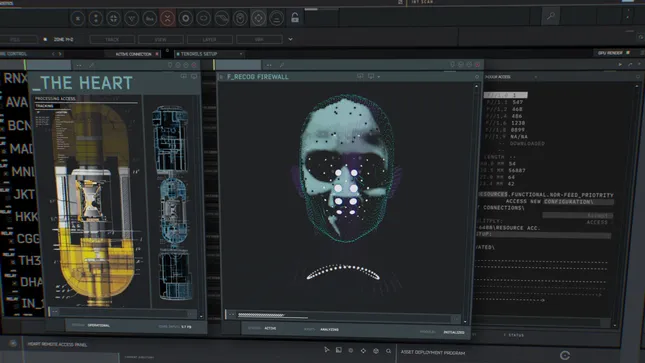Click the F_RECOG FIREWALL scrollbar up arrow
This screenshot has width=645, height=363.
(476, 86)
